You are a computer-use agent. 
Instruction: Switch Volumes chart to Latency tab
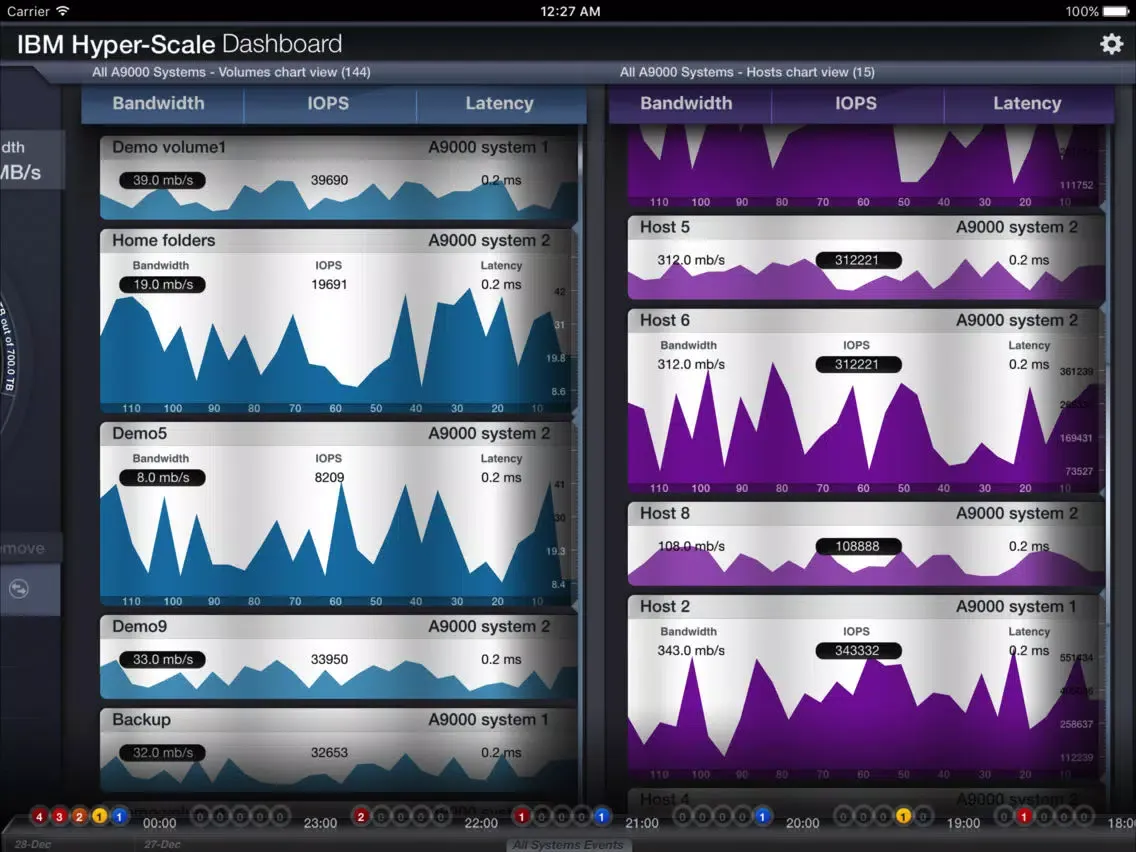pyautogui.click(x=500, y=103)
